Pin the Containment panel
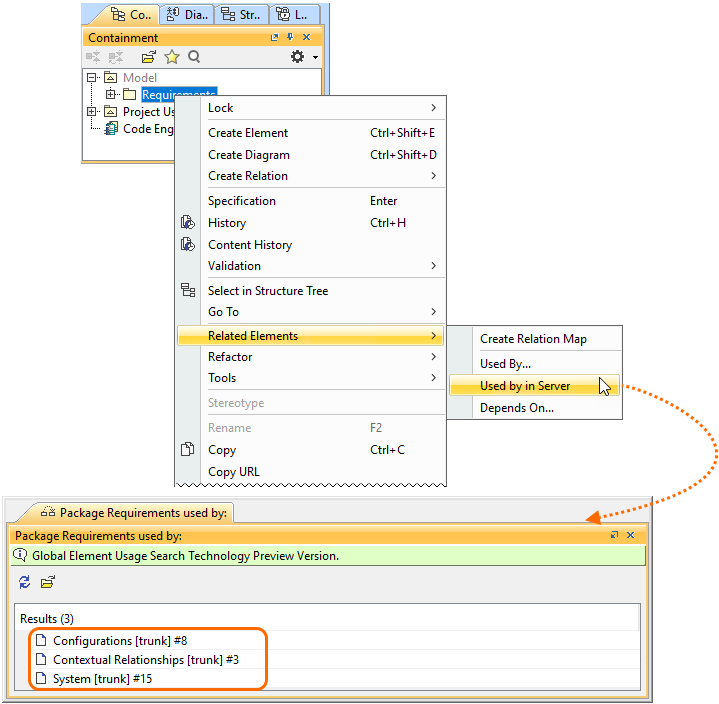This screenshot has width=719, height=704. [290, 37]
